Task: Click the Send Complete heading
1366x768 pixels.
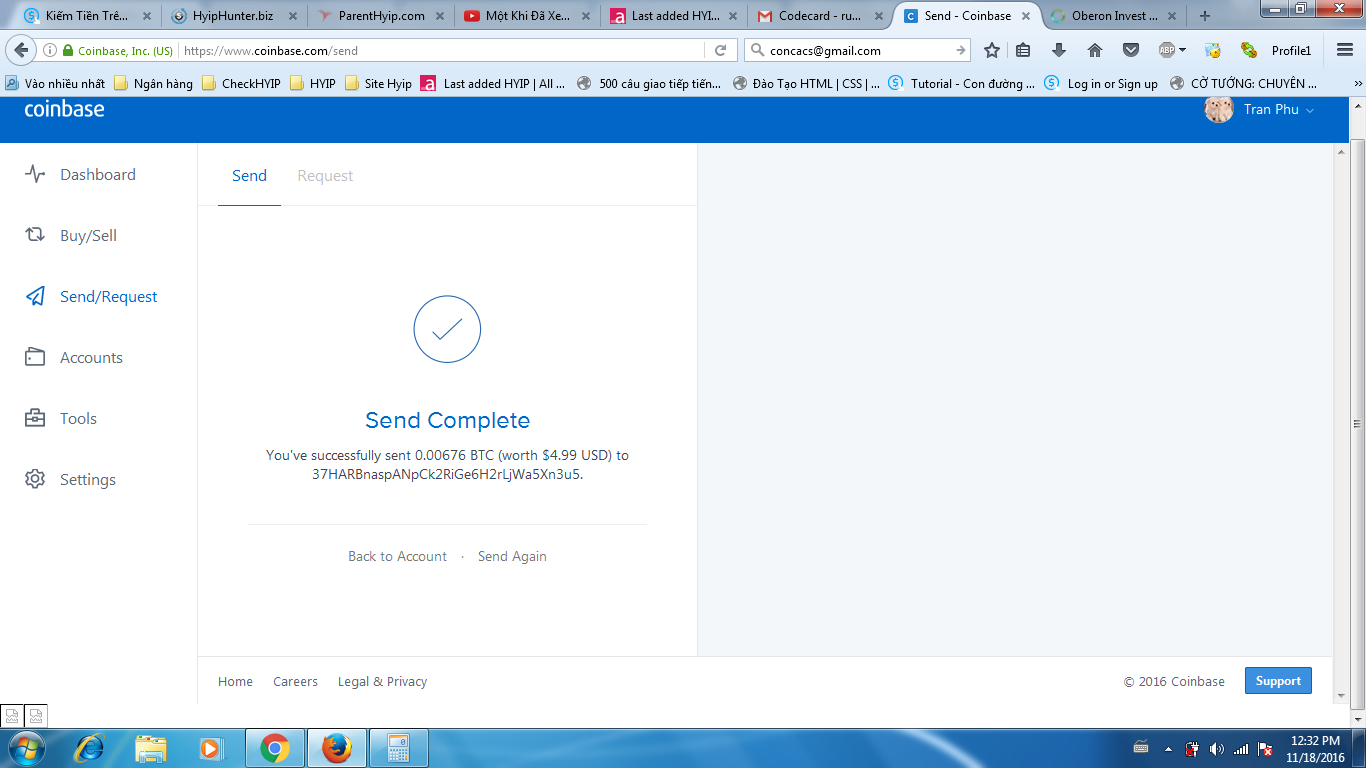Action: [x=448, y=420]
